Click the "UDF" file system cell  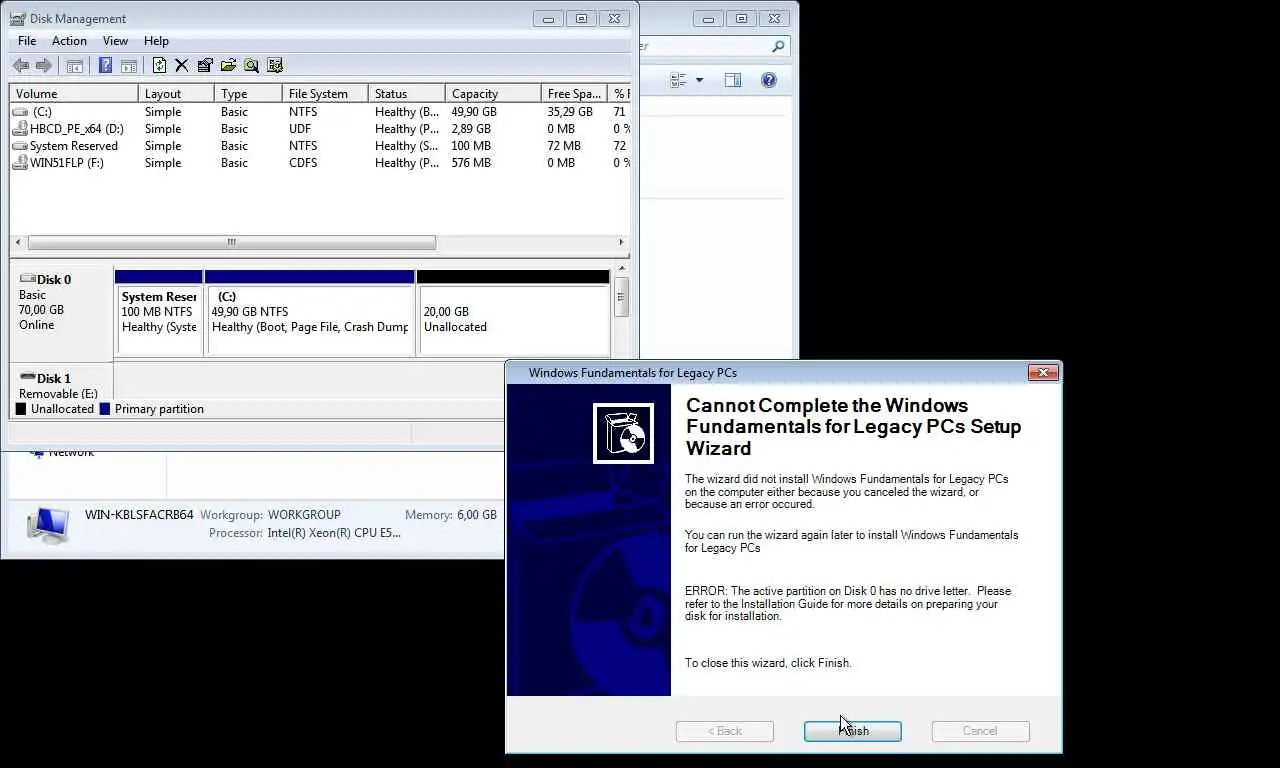click(300, 129)
